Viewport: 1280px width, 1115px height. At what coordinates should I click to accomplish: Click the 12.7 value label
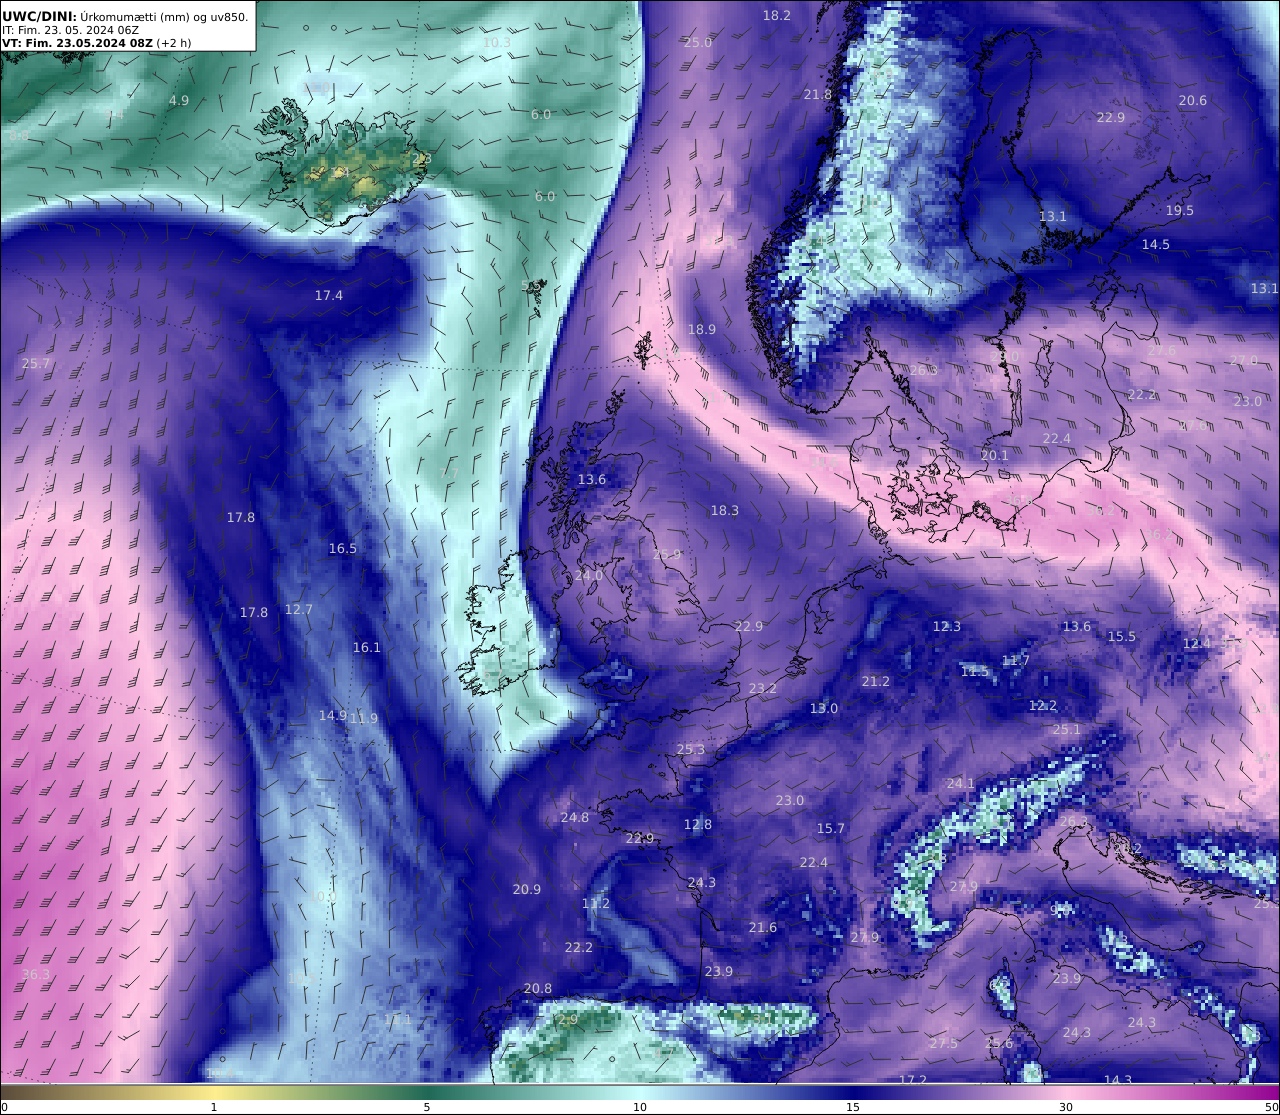[299, 609]
